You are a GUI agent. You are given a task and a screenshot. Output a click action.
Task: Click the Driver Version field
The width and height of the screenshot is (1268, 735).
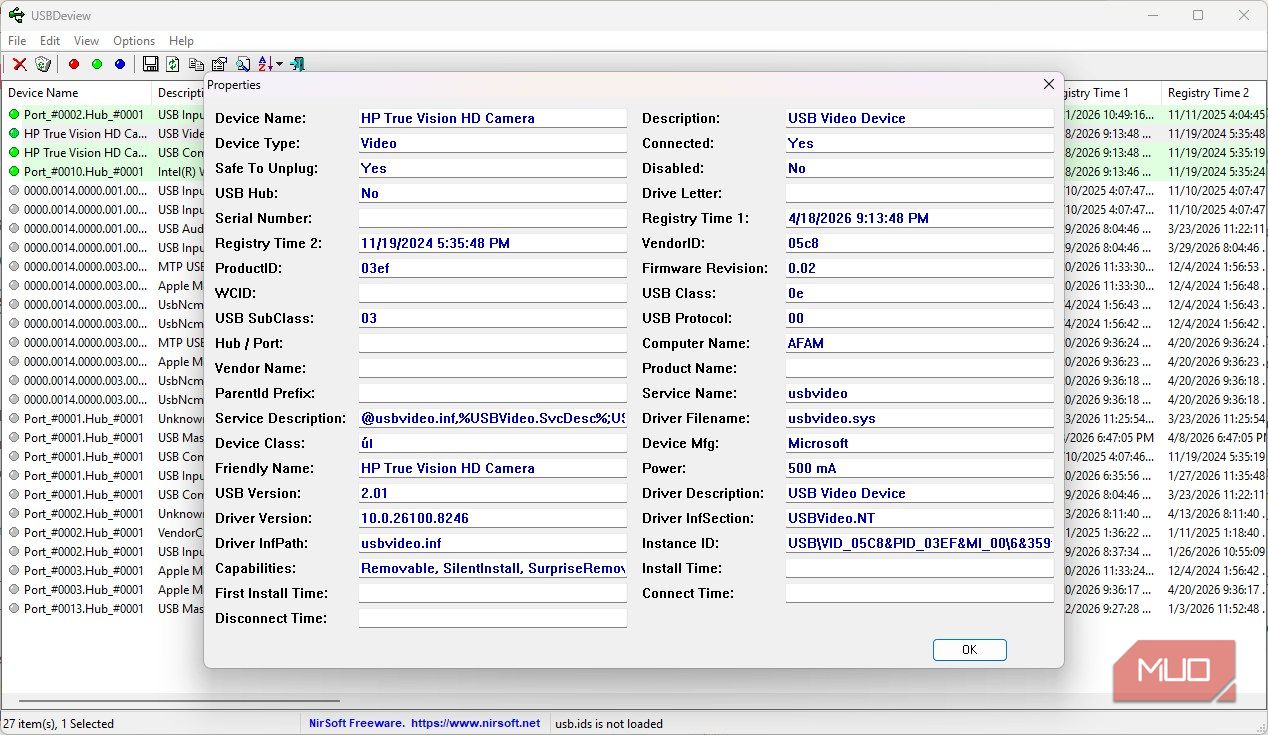click(x=493, y=518)
